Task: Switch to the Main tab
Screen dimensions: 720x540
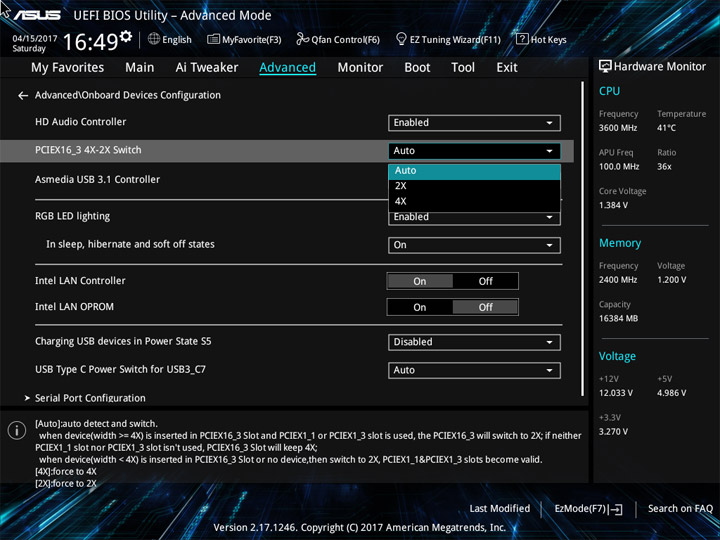Action: pyautogui.click(x=140, y=68)
